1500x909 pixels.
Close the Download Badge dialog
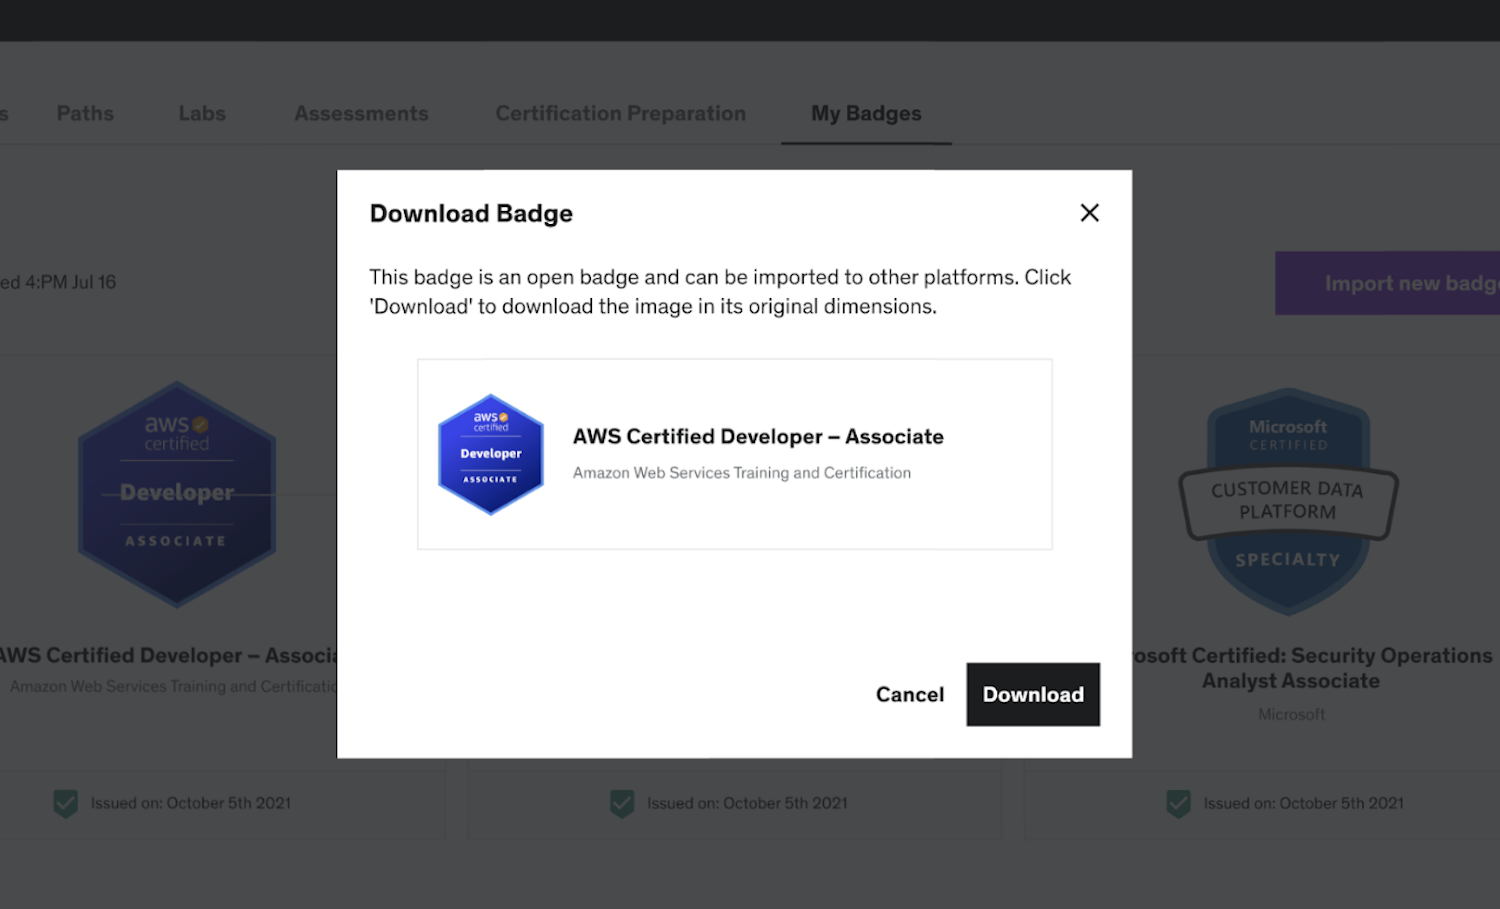[1089, 213]
